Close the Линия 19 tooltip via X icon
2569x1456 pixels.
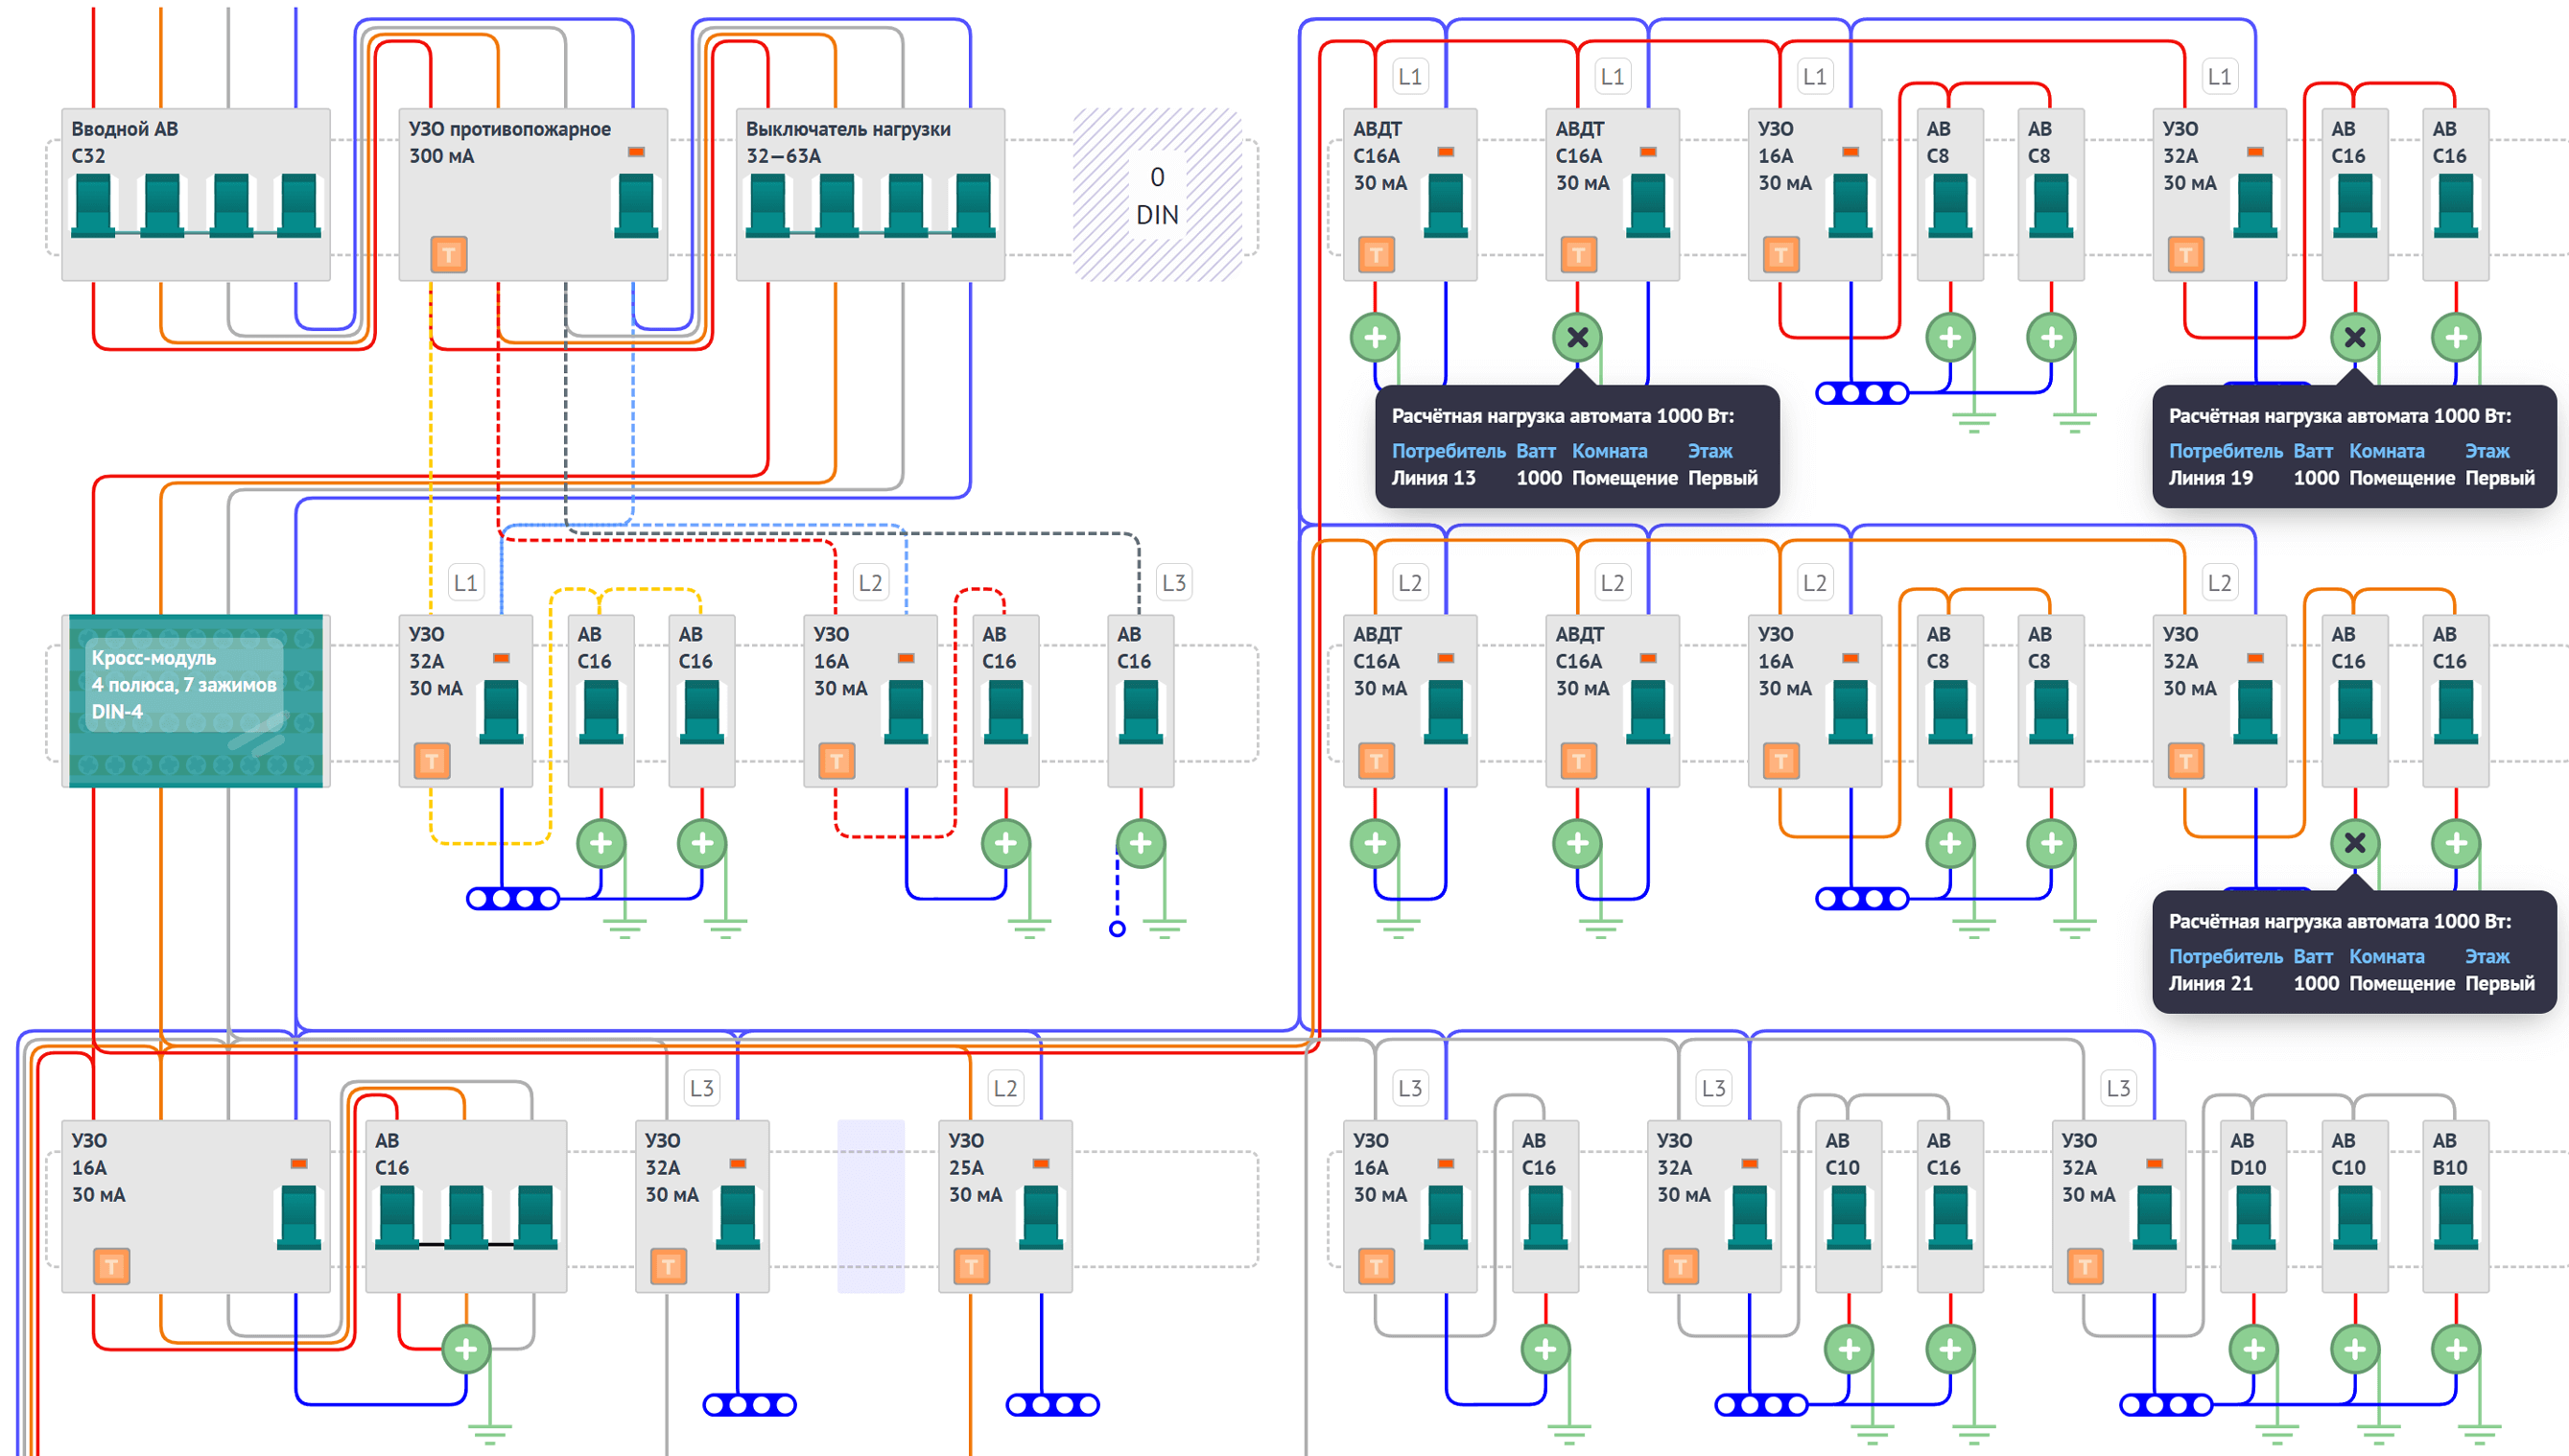coord(2354,338)
